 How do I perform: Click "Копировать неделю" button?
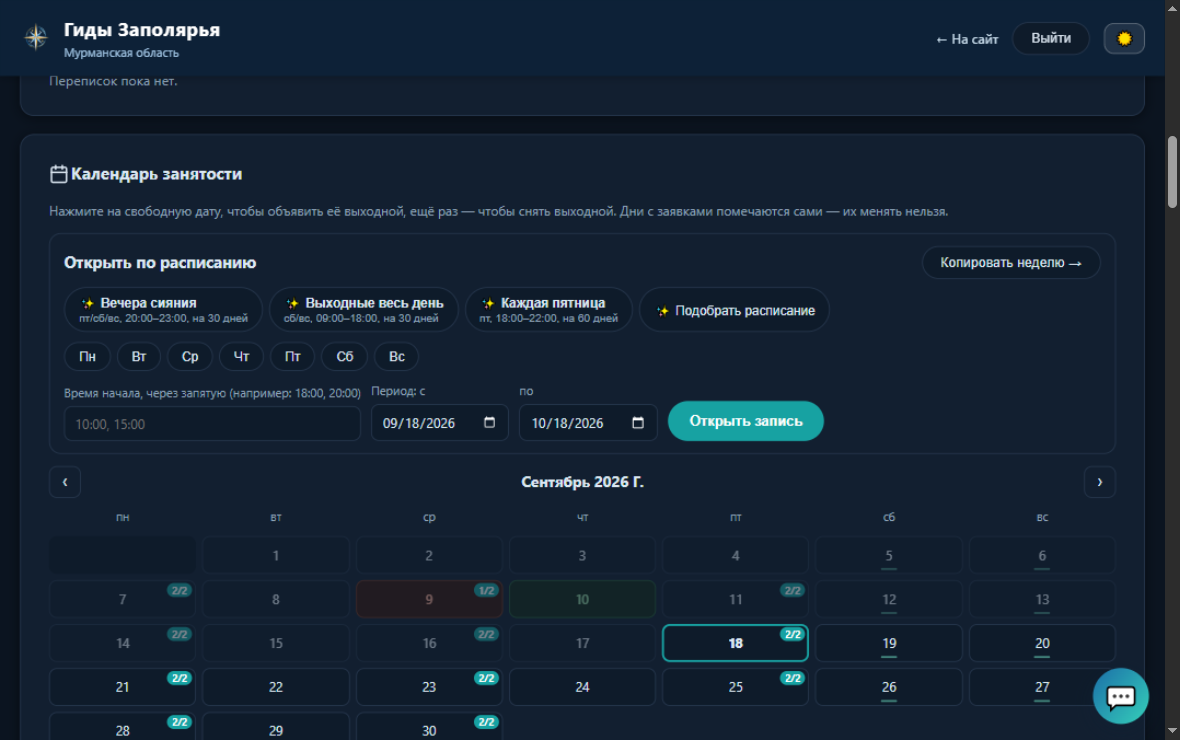(1011, 263)
